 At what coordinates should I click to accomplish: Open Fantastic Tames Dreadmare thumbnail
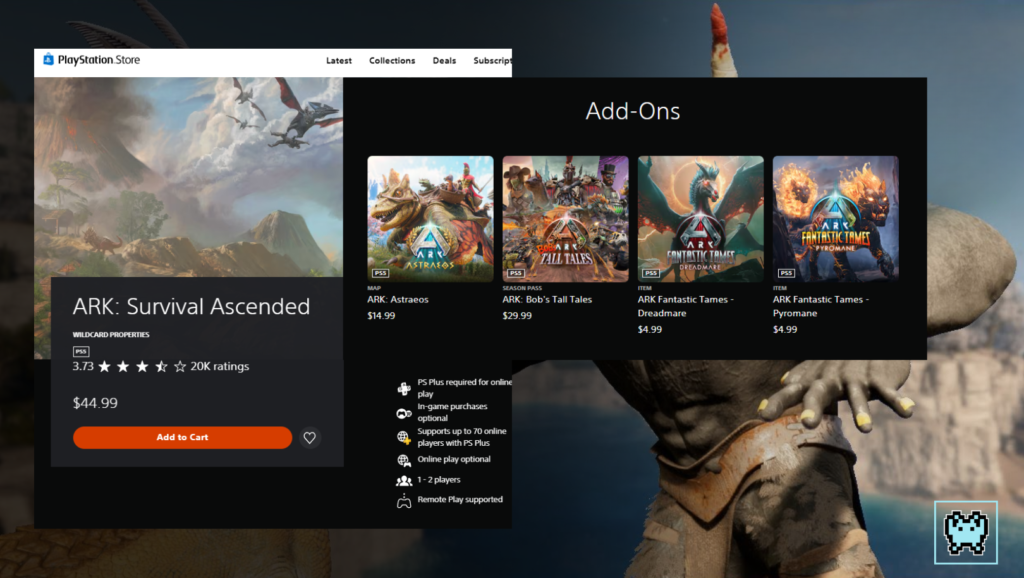[x=701, y=219]
